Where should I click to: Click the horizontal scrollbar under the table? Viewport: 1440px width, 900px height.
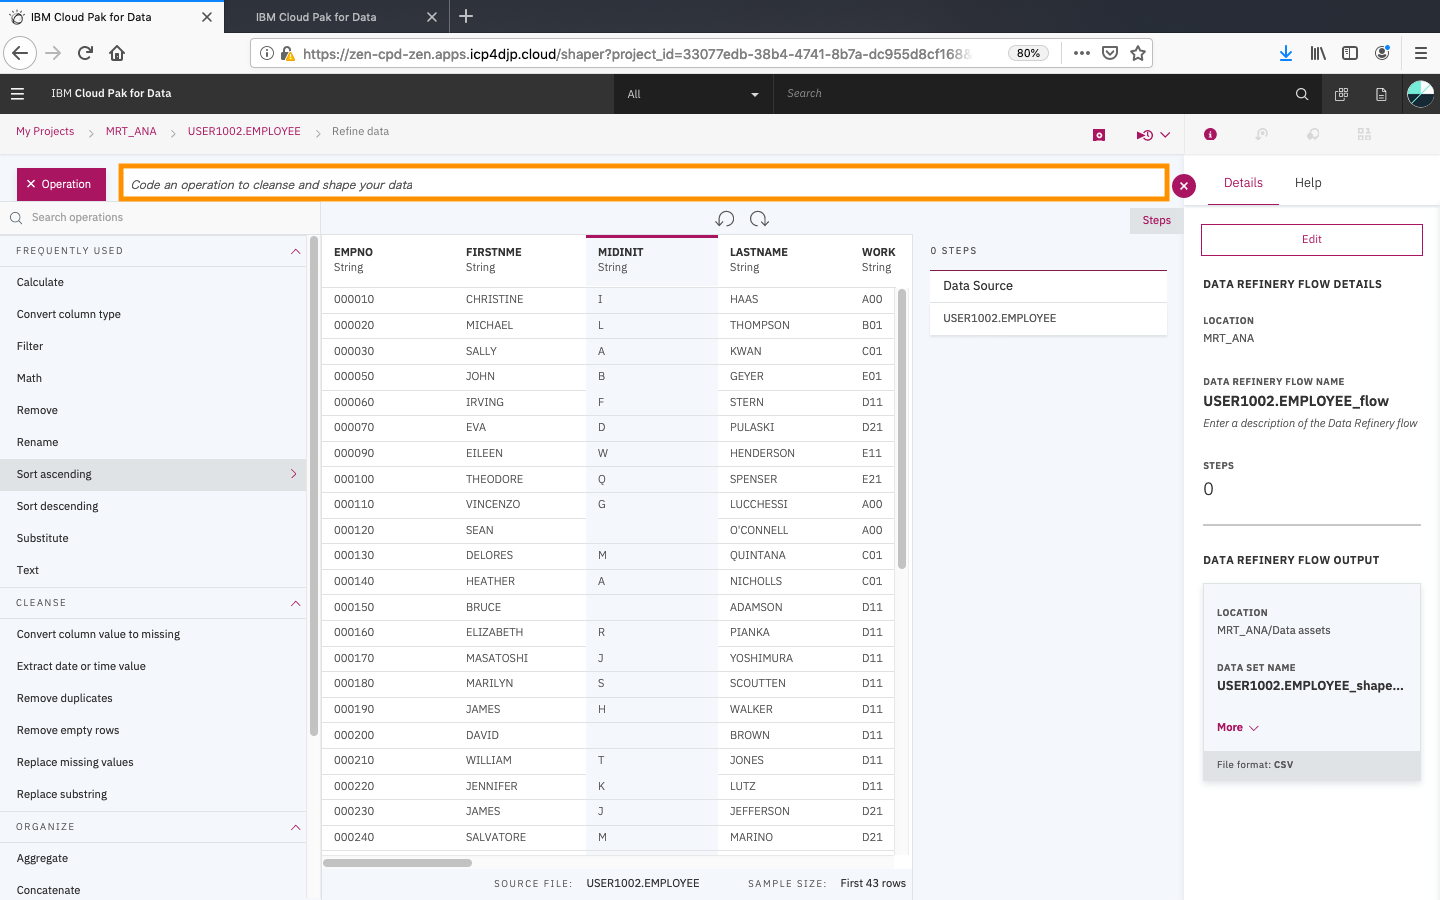pyautogui.click(x=398, y=863)
